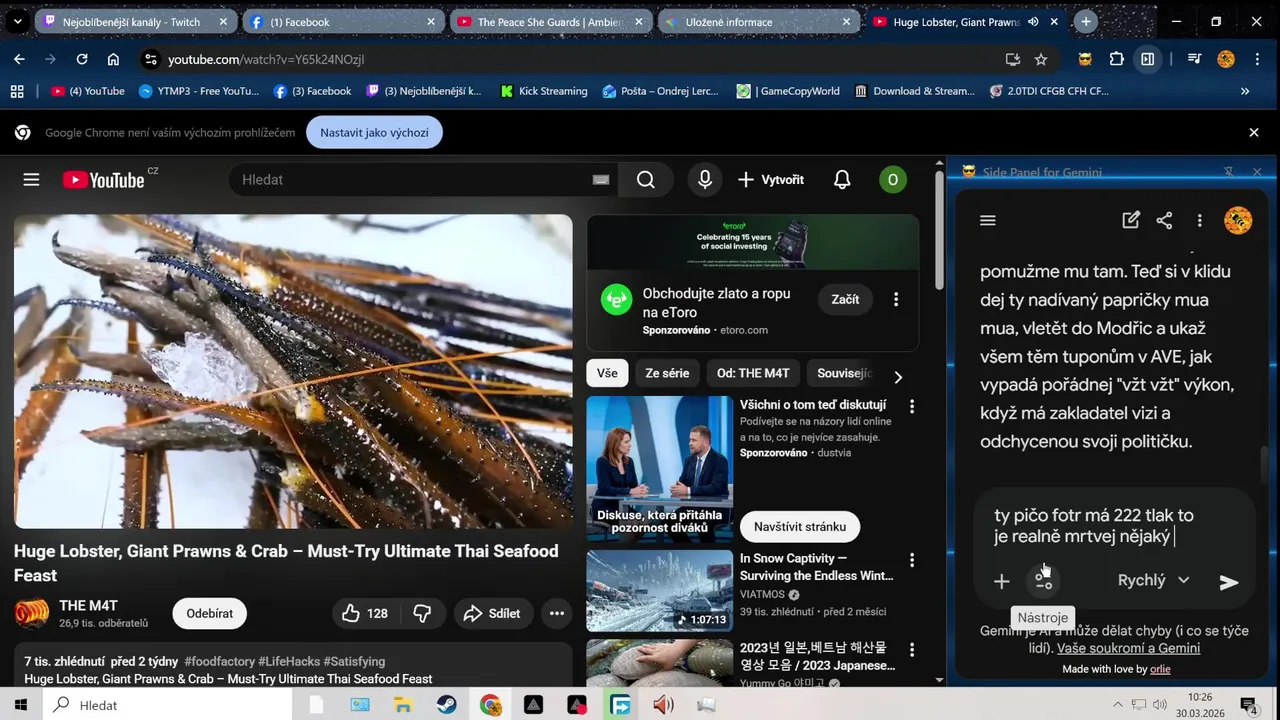Open Kick Streaming bookmark
This screenshot has height=720, width=1280.
coord(544,91)
